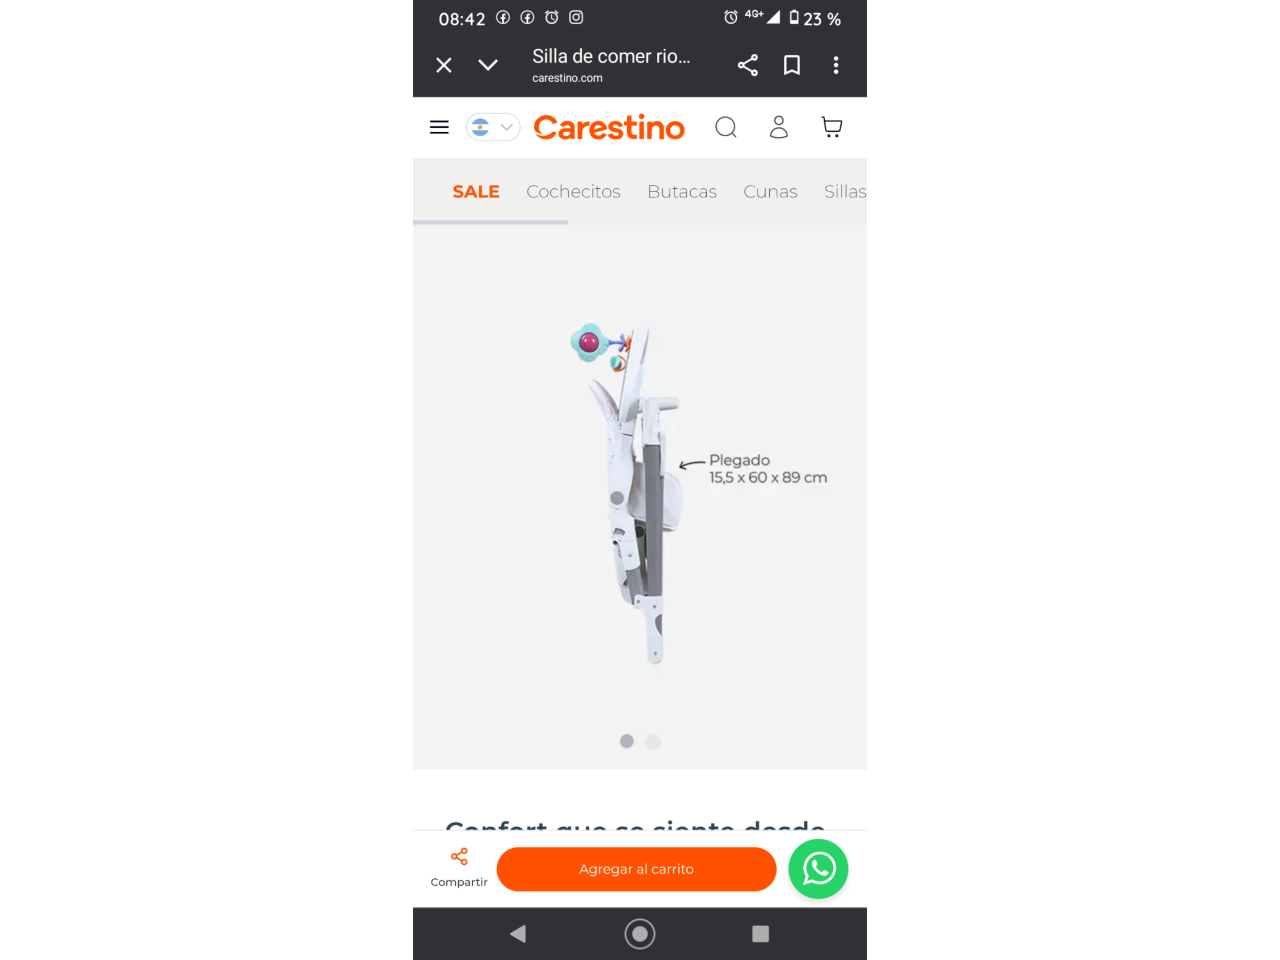The height and width of the screenshot is (960, 1280).
Task: Select the first carousel dot
Action: click(627, 741)
